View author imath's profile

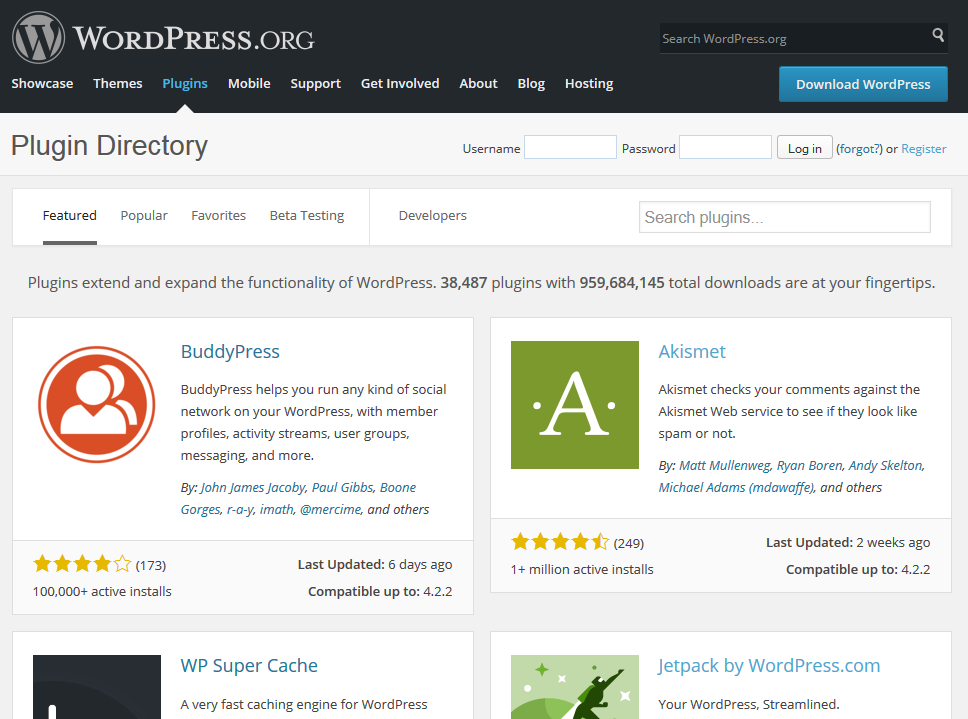(277, 509)
